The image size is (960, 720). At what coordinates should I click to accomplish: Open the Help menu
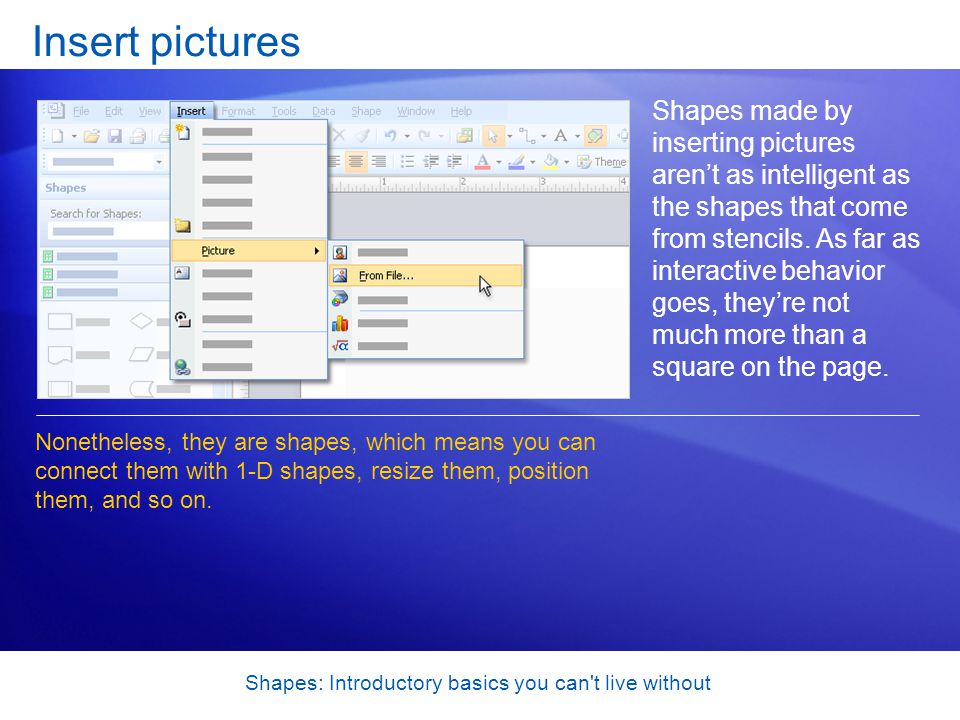click(461, 111)
